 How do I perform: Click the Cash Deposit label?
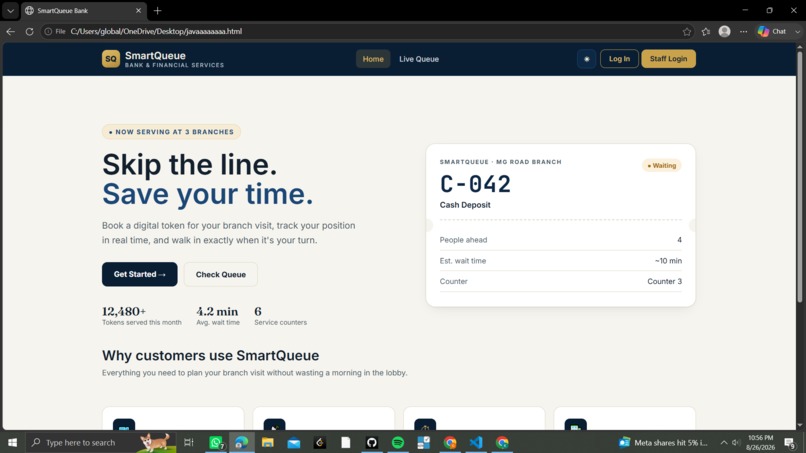point(465,205)
